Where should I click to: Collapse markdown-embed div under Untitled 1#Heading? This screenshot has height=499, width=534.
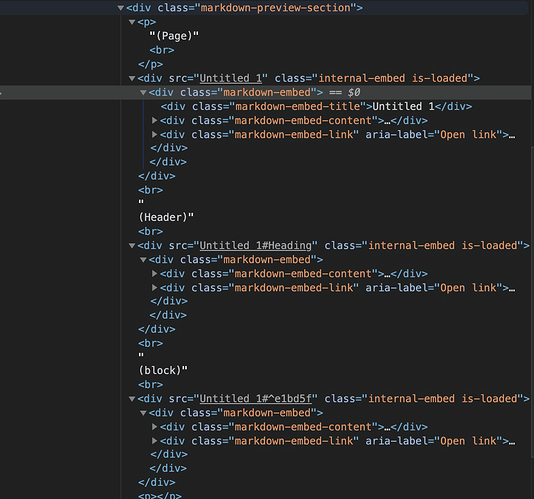(x=143, y=260)
